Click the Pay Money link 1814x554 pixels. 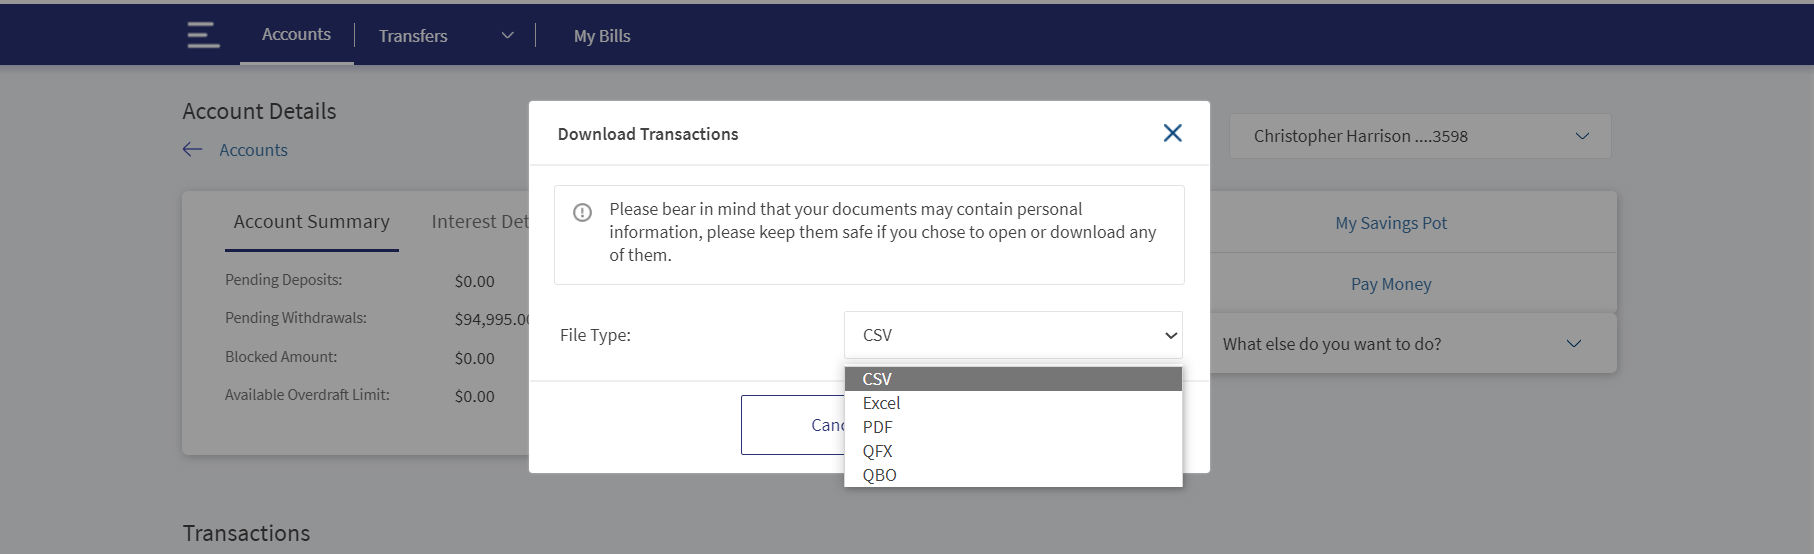tap(1391, 284)
